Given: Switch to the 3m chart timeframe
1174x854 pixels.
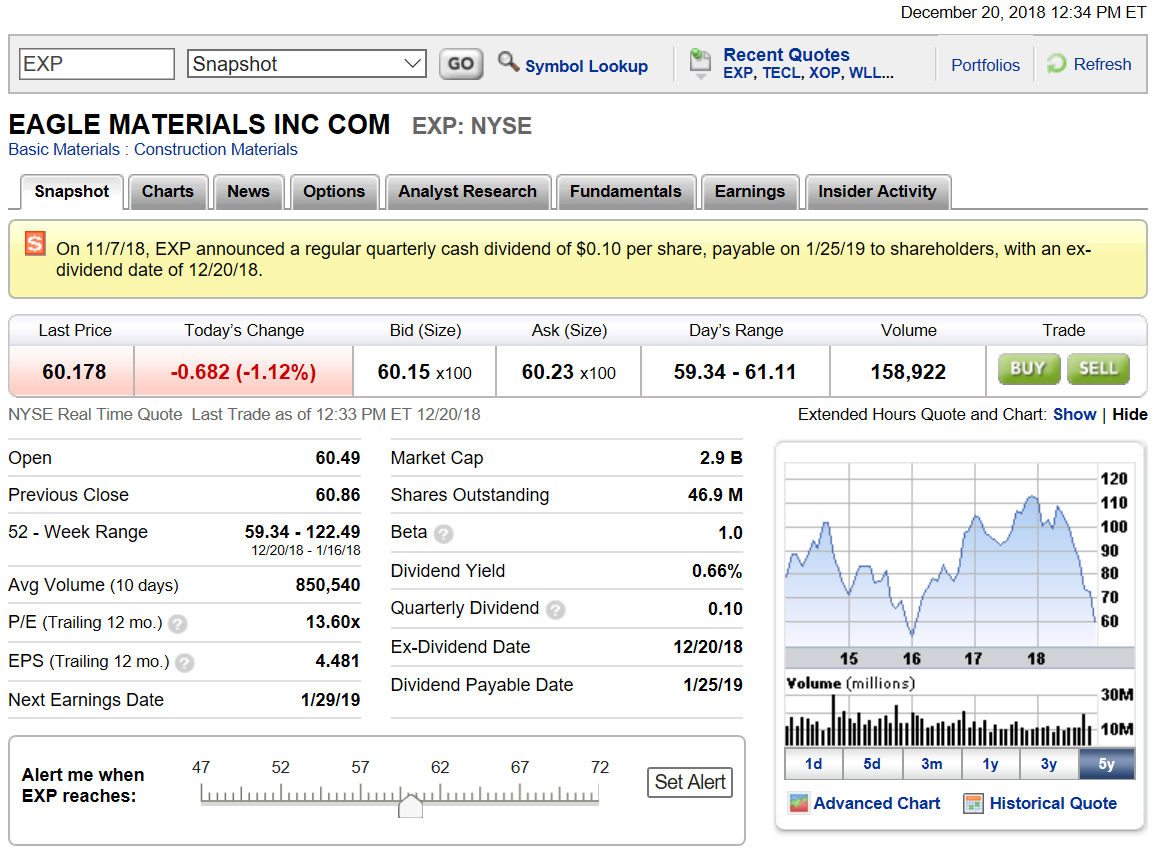Looking at the screenshot, I should click(x=931, y=763).
